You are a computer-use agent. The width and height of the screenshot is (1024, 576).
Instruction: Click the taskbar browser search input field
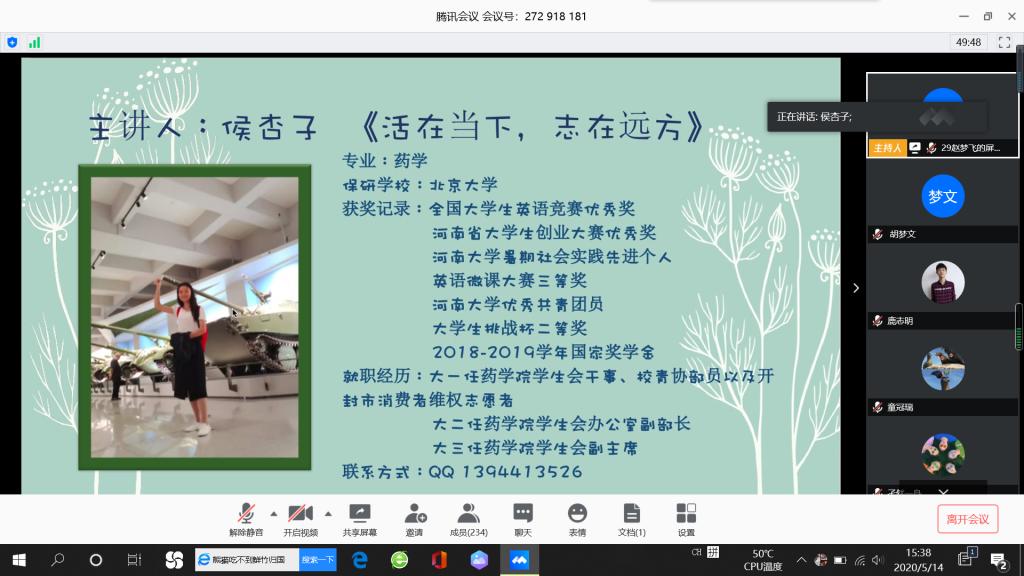pyautogui.click(x=248, y=560)
